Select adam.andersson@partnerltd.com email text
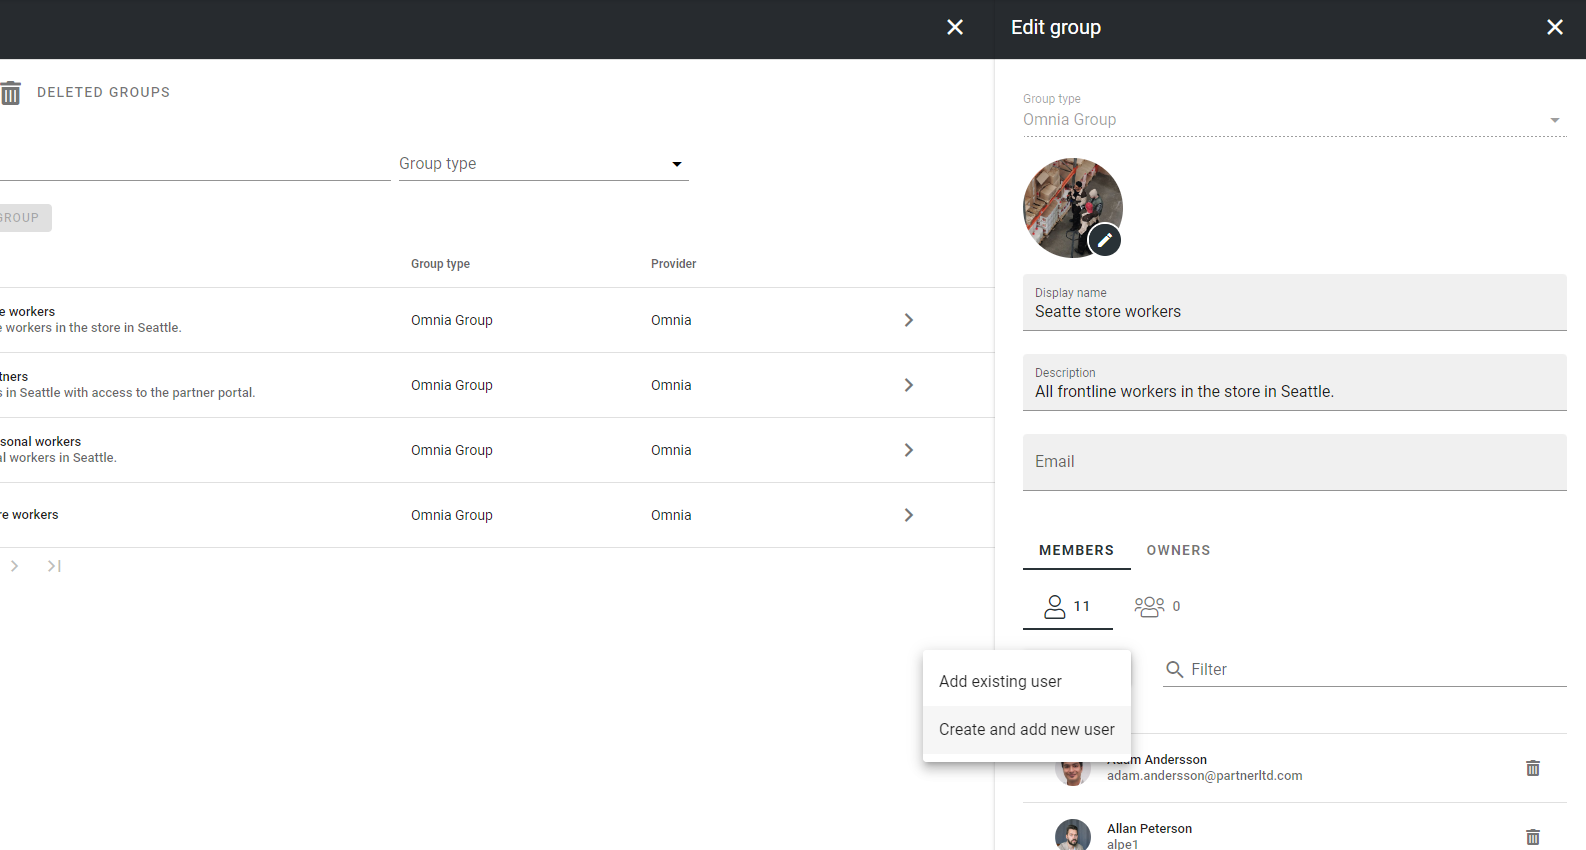The width and height of the screenshot is (1586, 850). point(1204,776)
